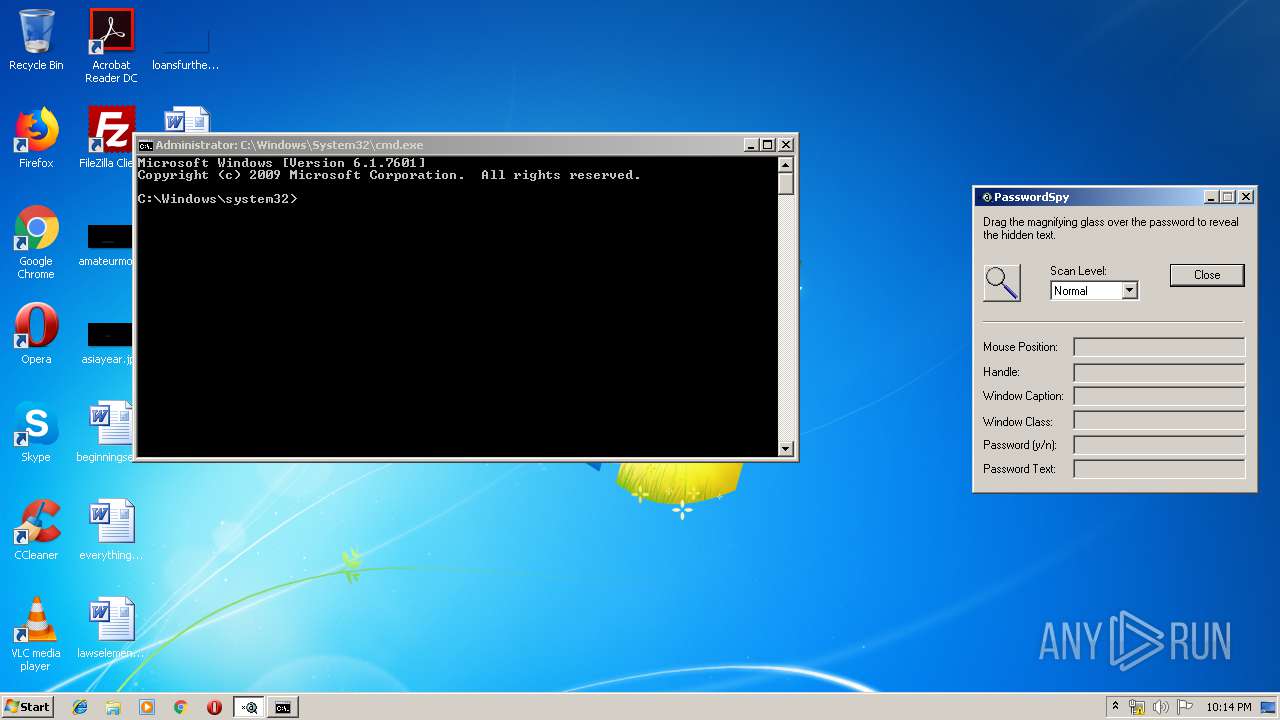
Task: Minimize the PasswordSpy window
Action: click(x=1211, y=197)
